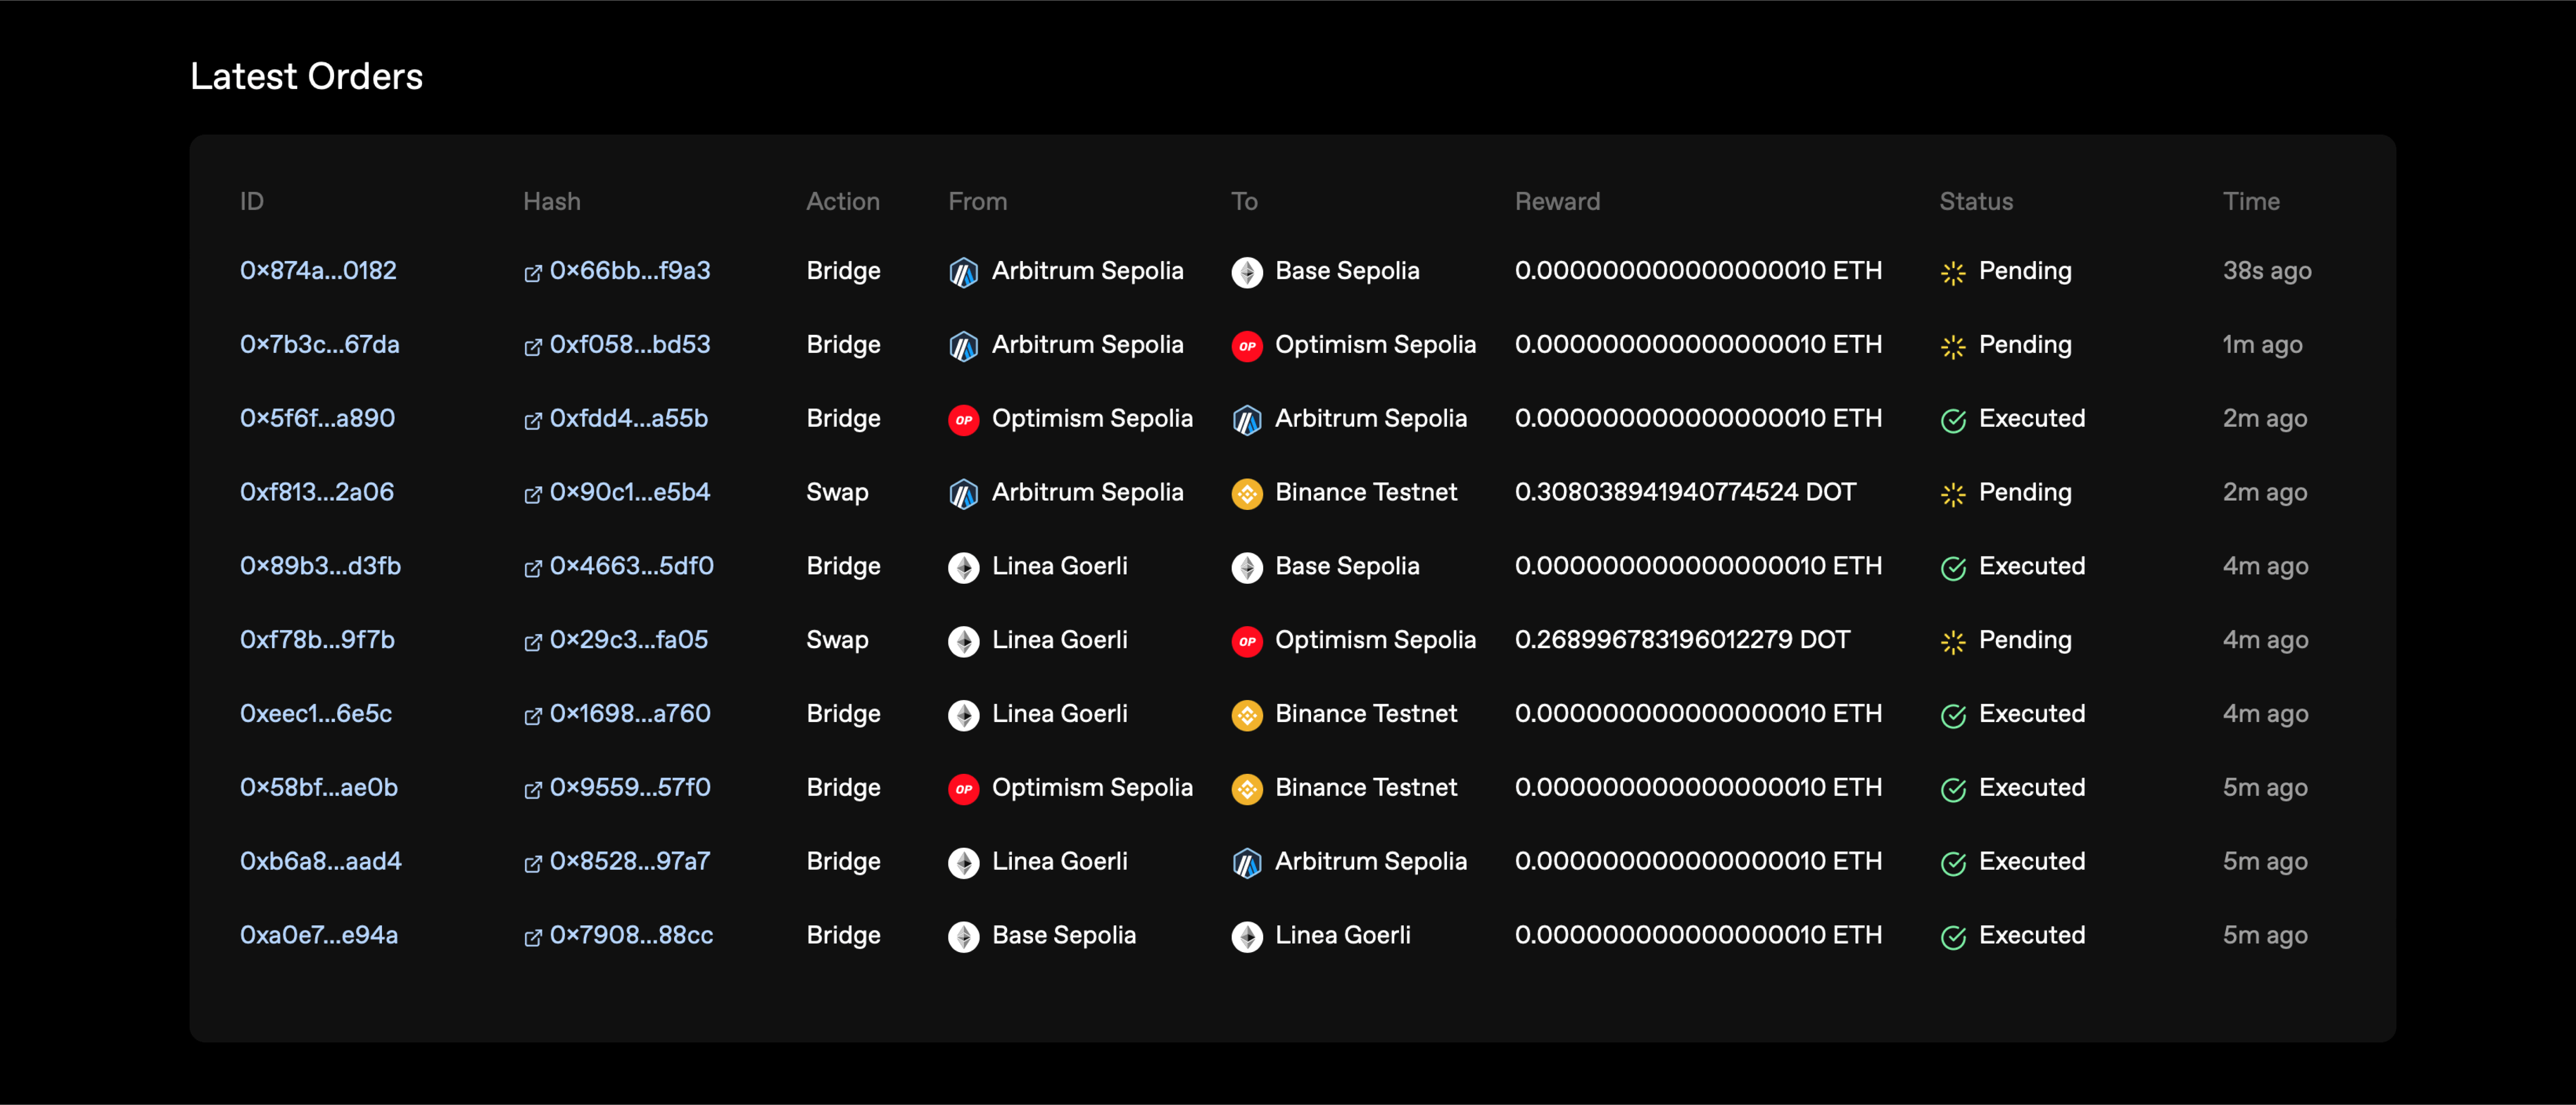Click the Reward column header
Screen dimensions: 2576x1105
tap(1556, 202)
